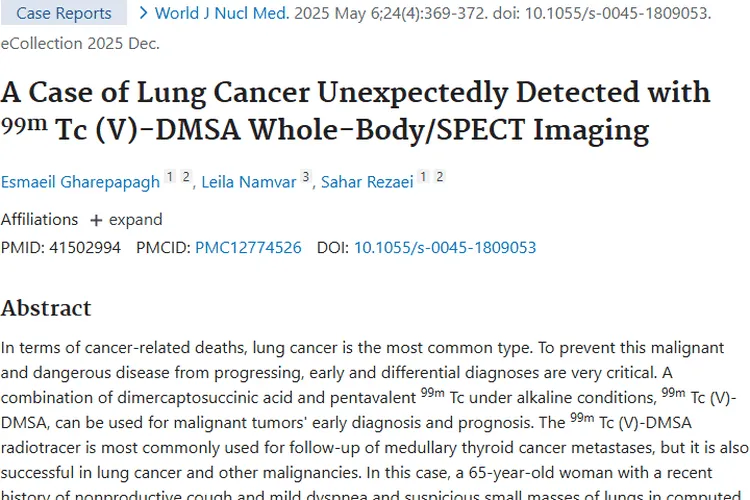Click affiliation superscript 2 after Rezaei
The height and width of the screenshot is (500, 750).
[x=440, y=178]
